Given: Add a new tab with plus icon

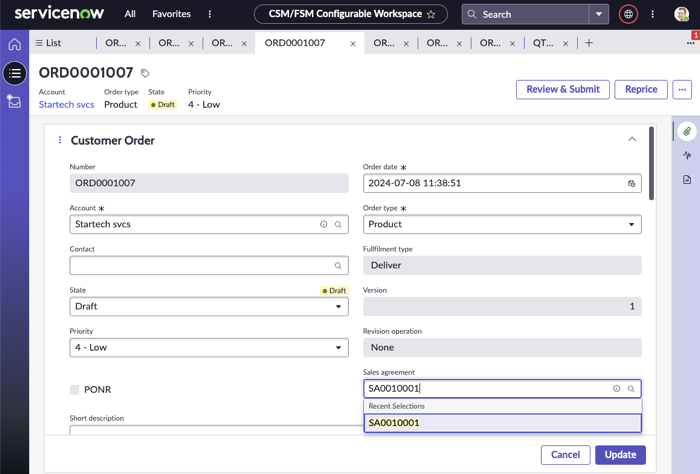Looking at the screenshot, I should coord(589,43).
